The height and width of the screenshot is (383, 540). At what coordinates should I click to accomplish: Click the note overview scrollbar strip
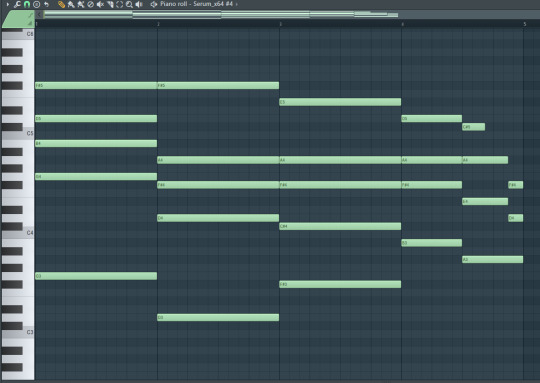220,14
